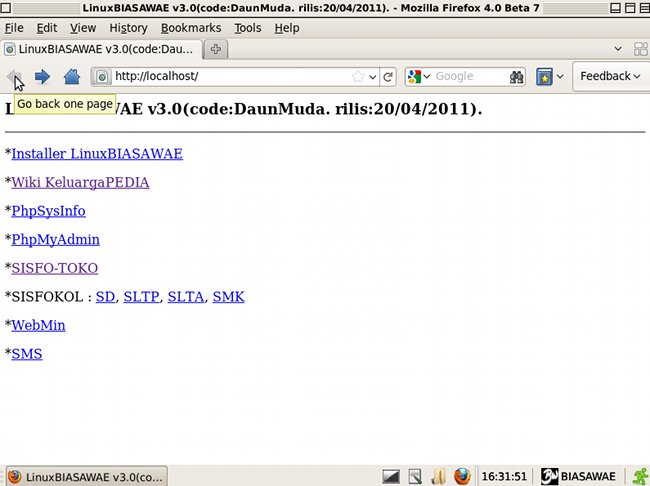Open the History menu
Screen dimensions: 650x486
[129, 28]
